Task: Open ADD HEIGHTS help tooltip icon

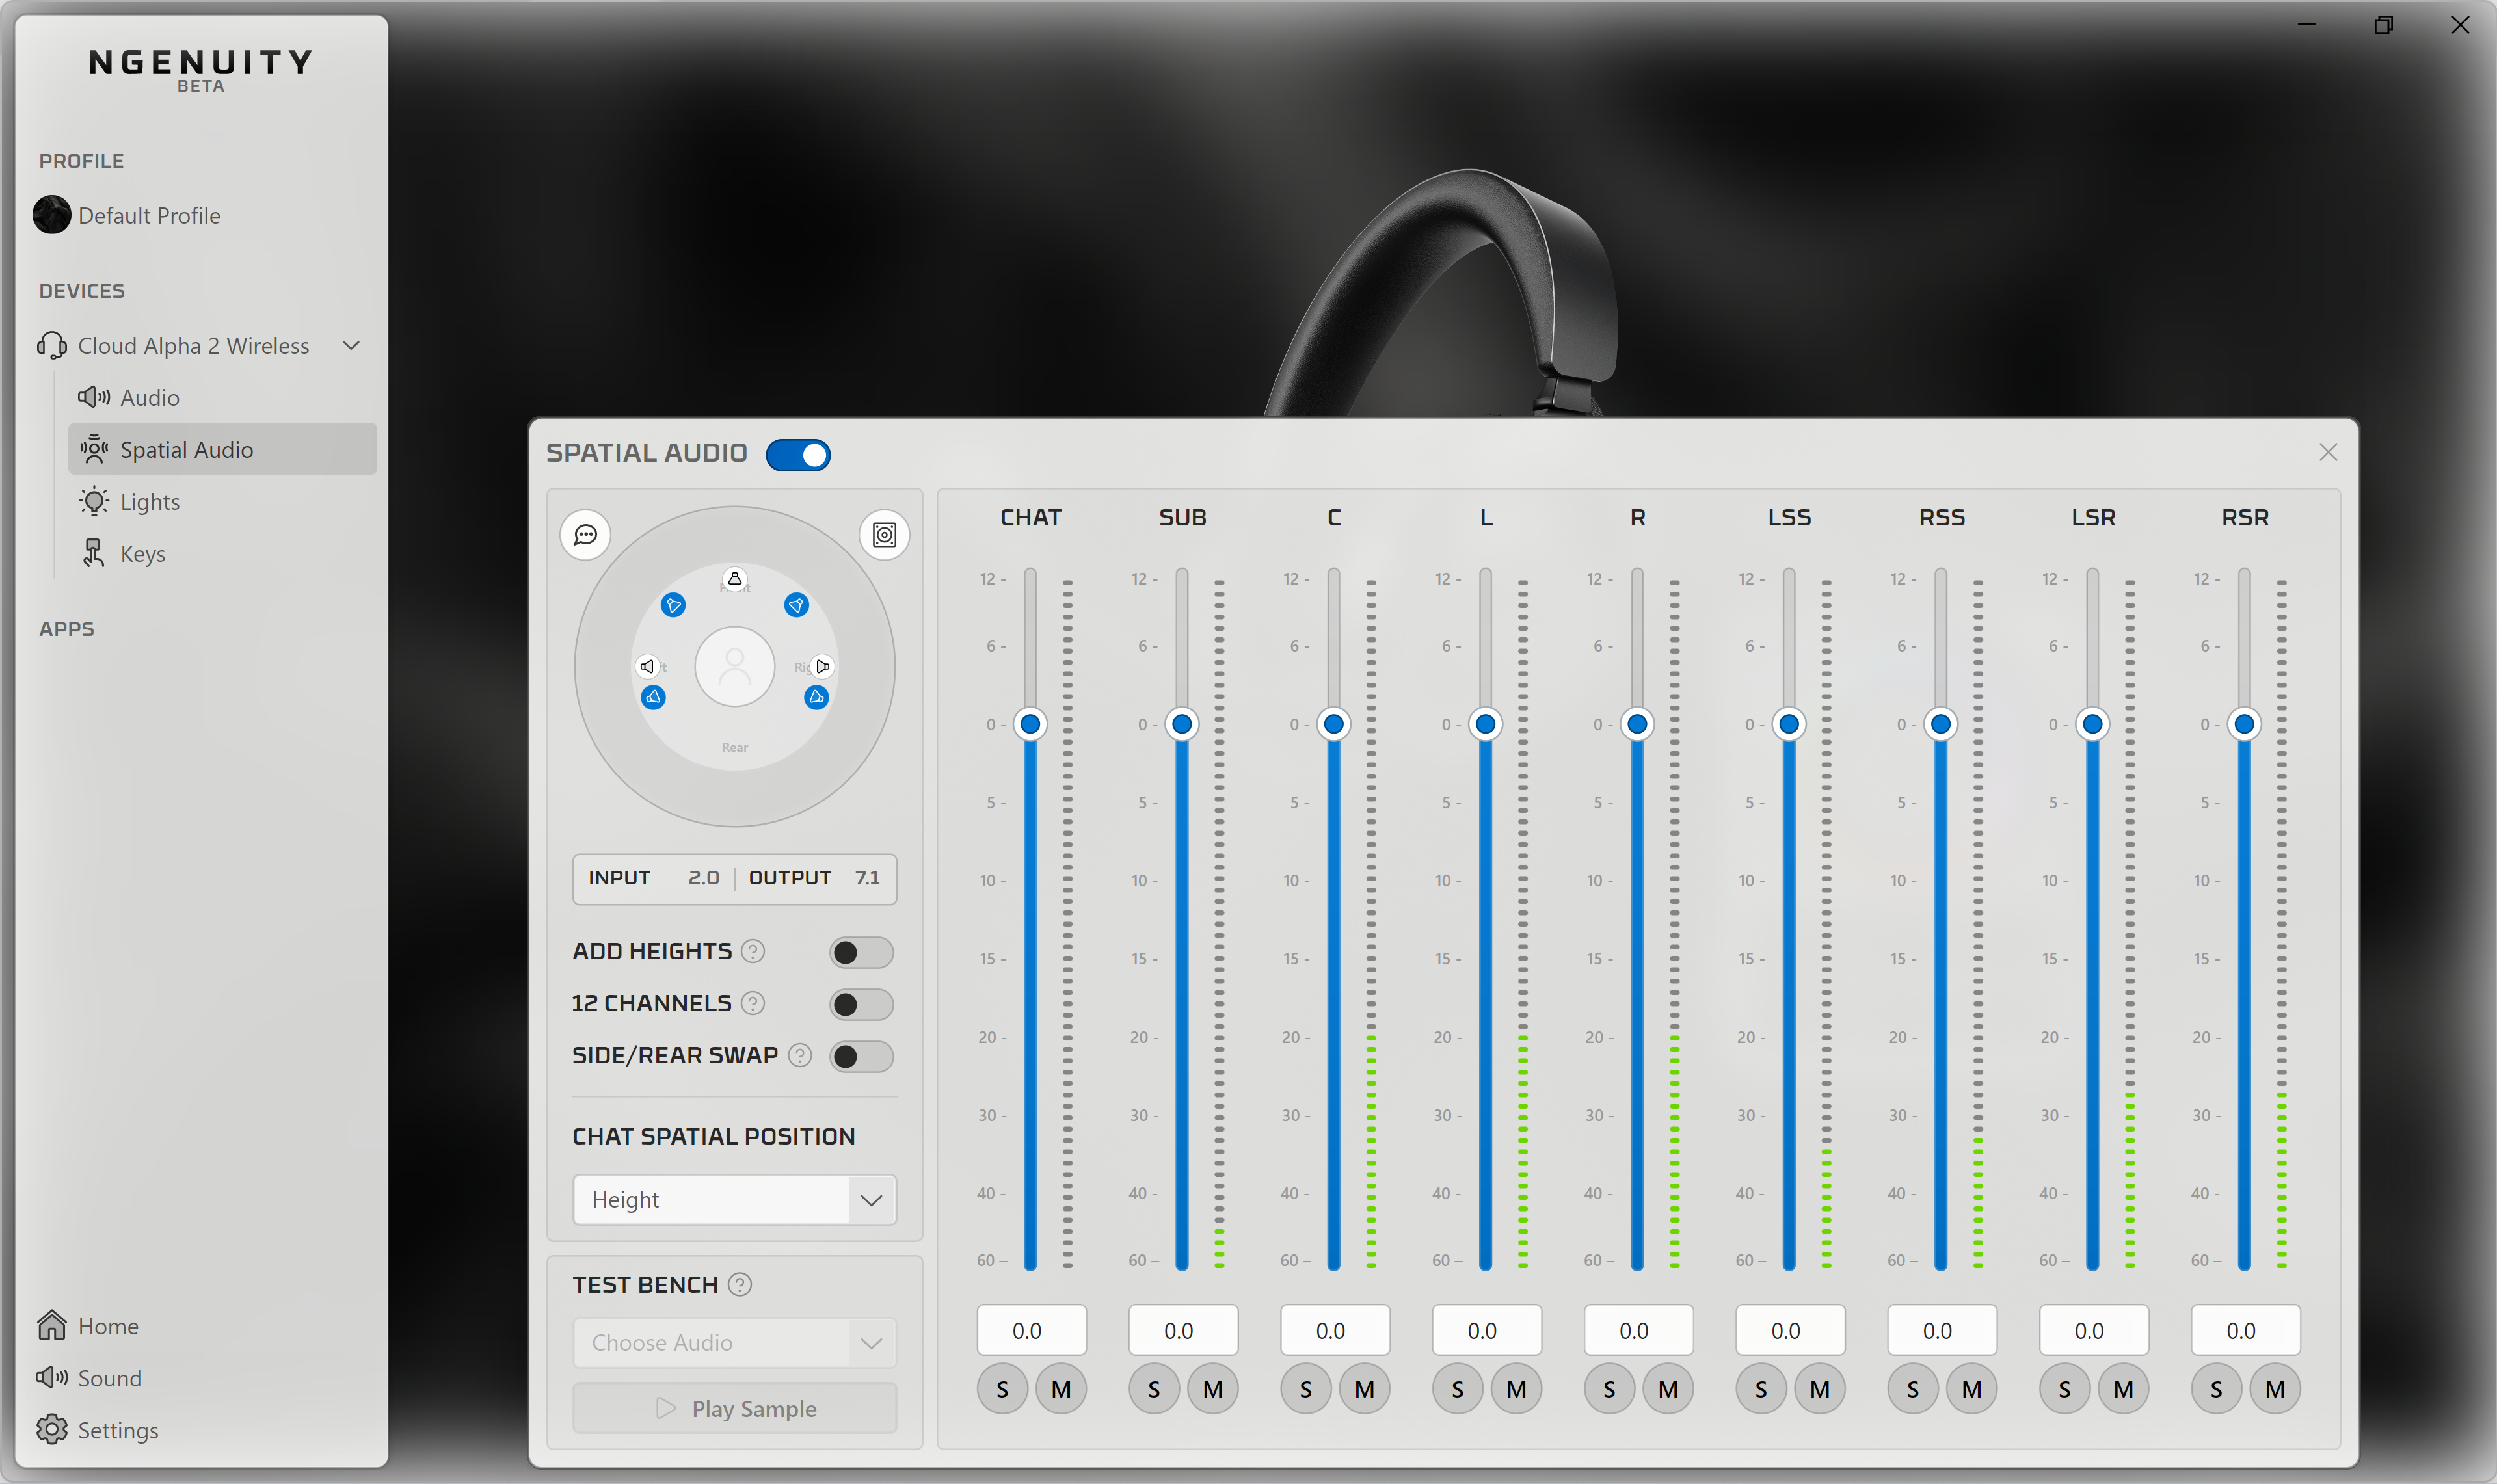Action: [x=753, y=951]
